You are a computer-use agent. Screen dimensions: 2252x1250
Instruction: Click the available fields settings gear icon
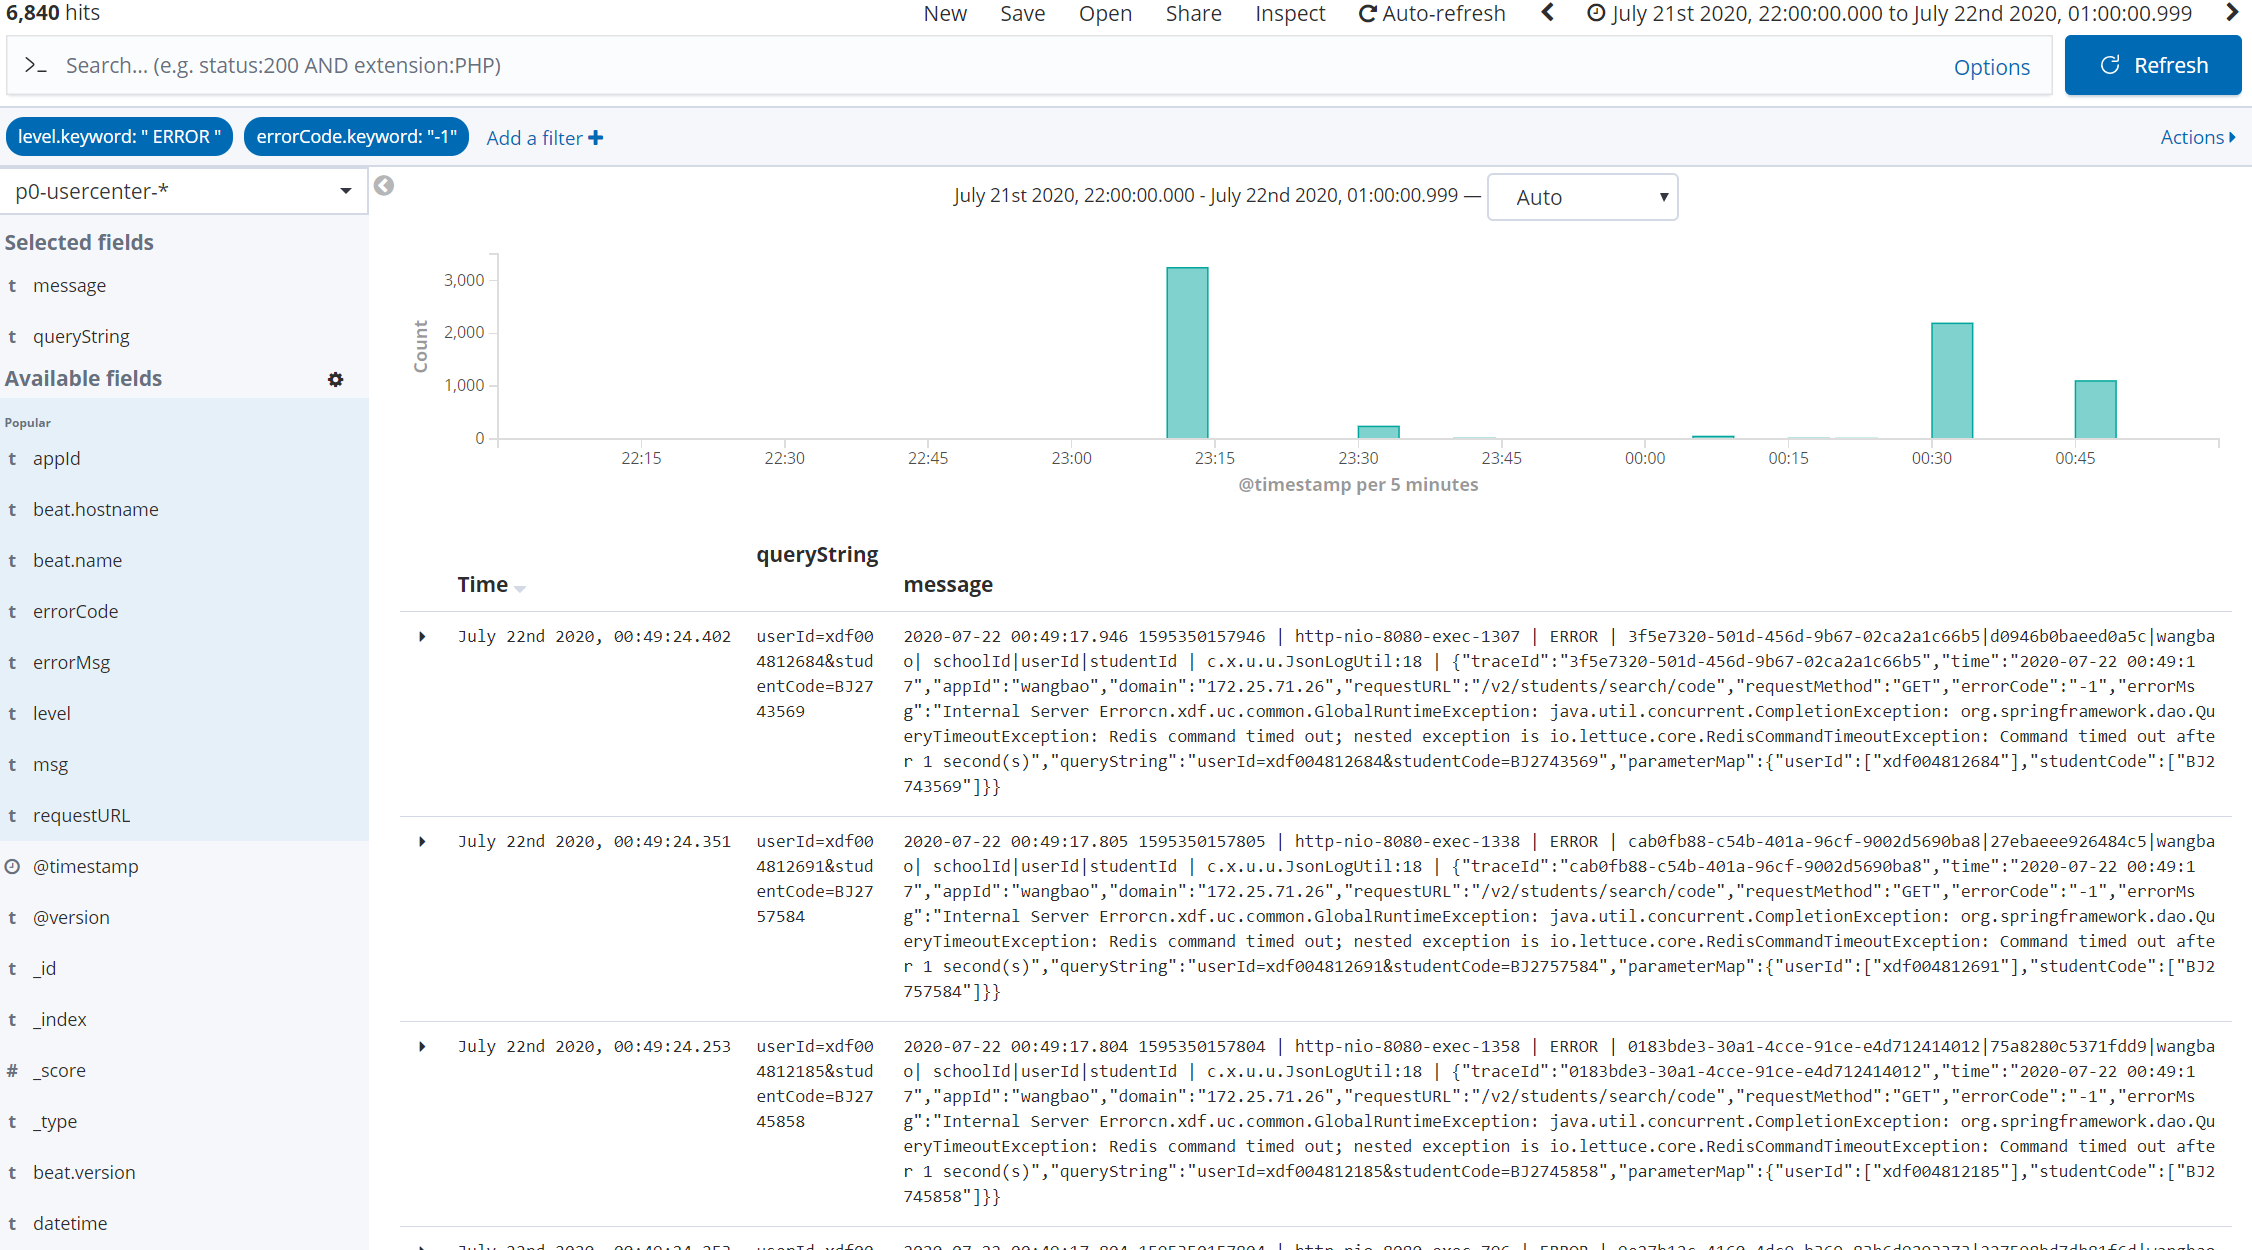335,380
